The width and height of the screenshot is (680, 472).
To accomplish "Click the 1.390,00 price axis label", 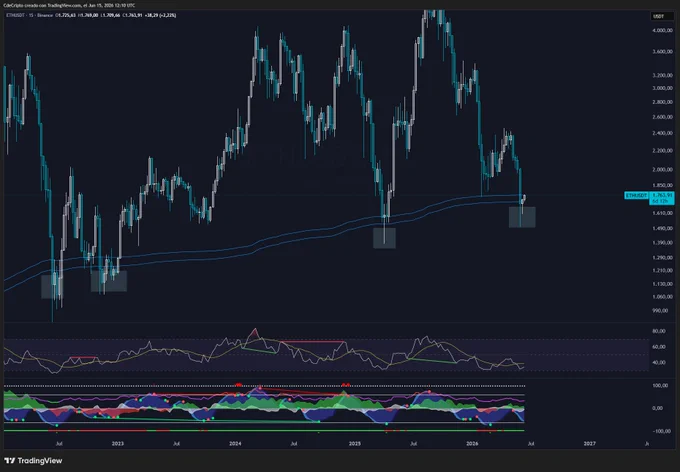I will tap(662, 243).
